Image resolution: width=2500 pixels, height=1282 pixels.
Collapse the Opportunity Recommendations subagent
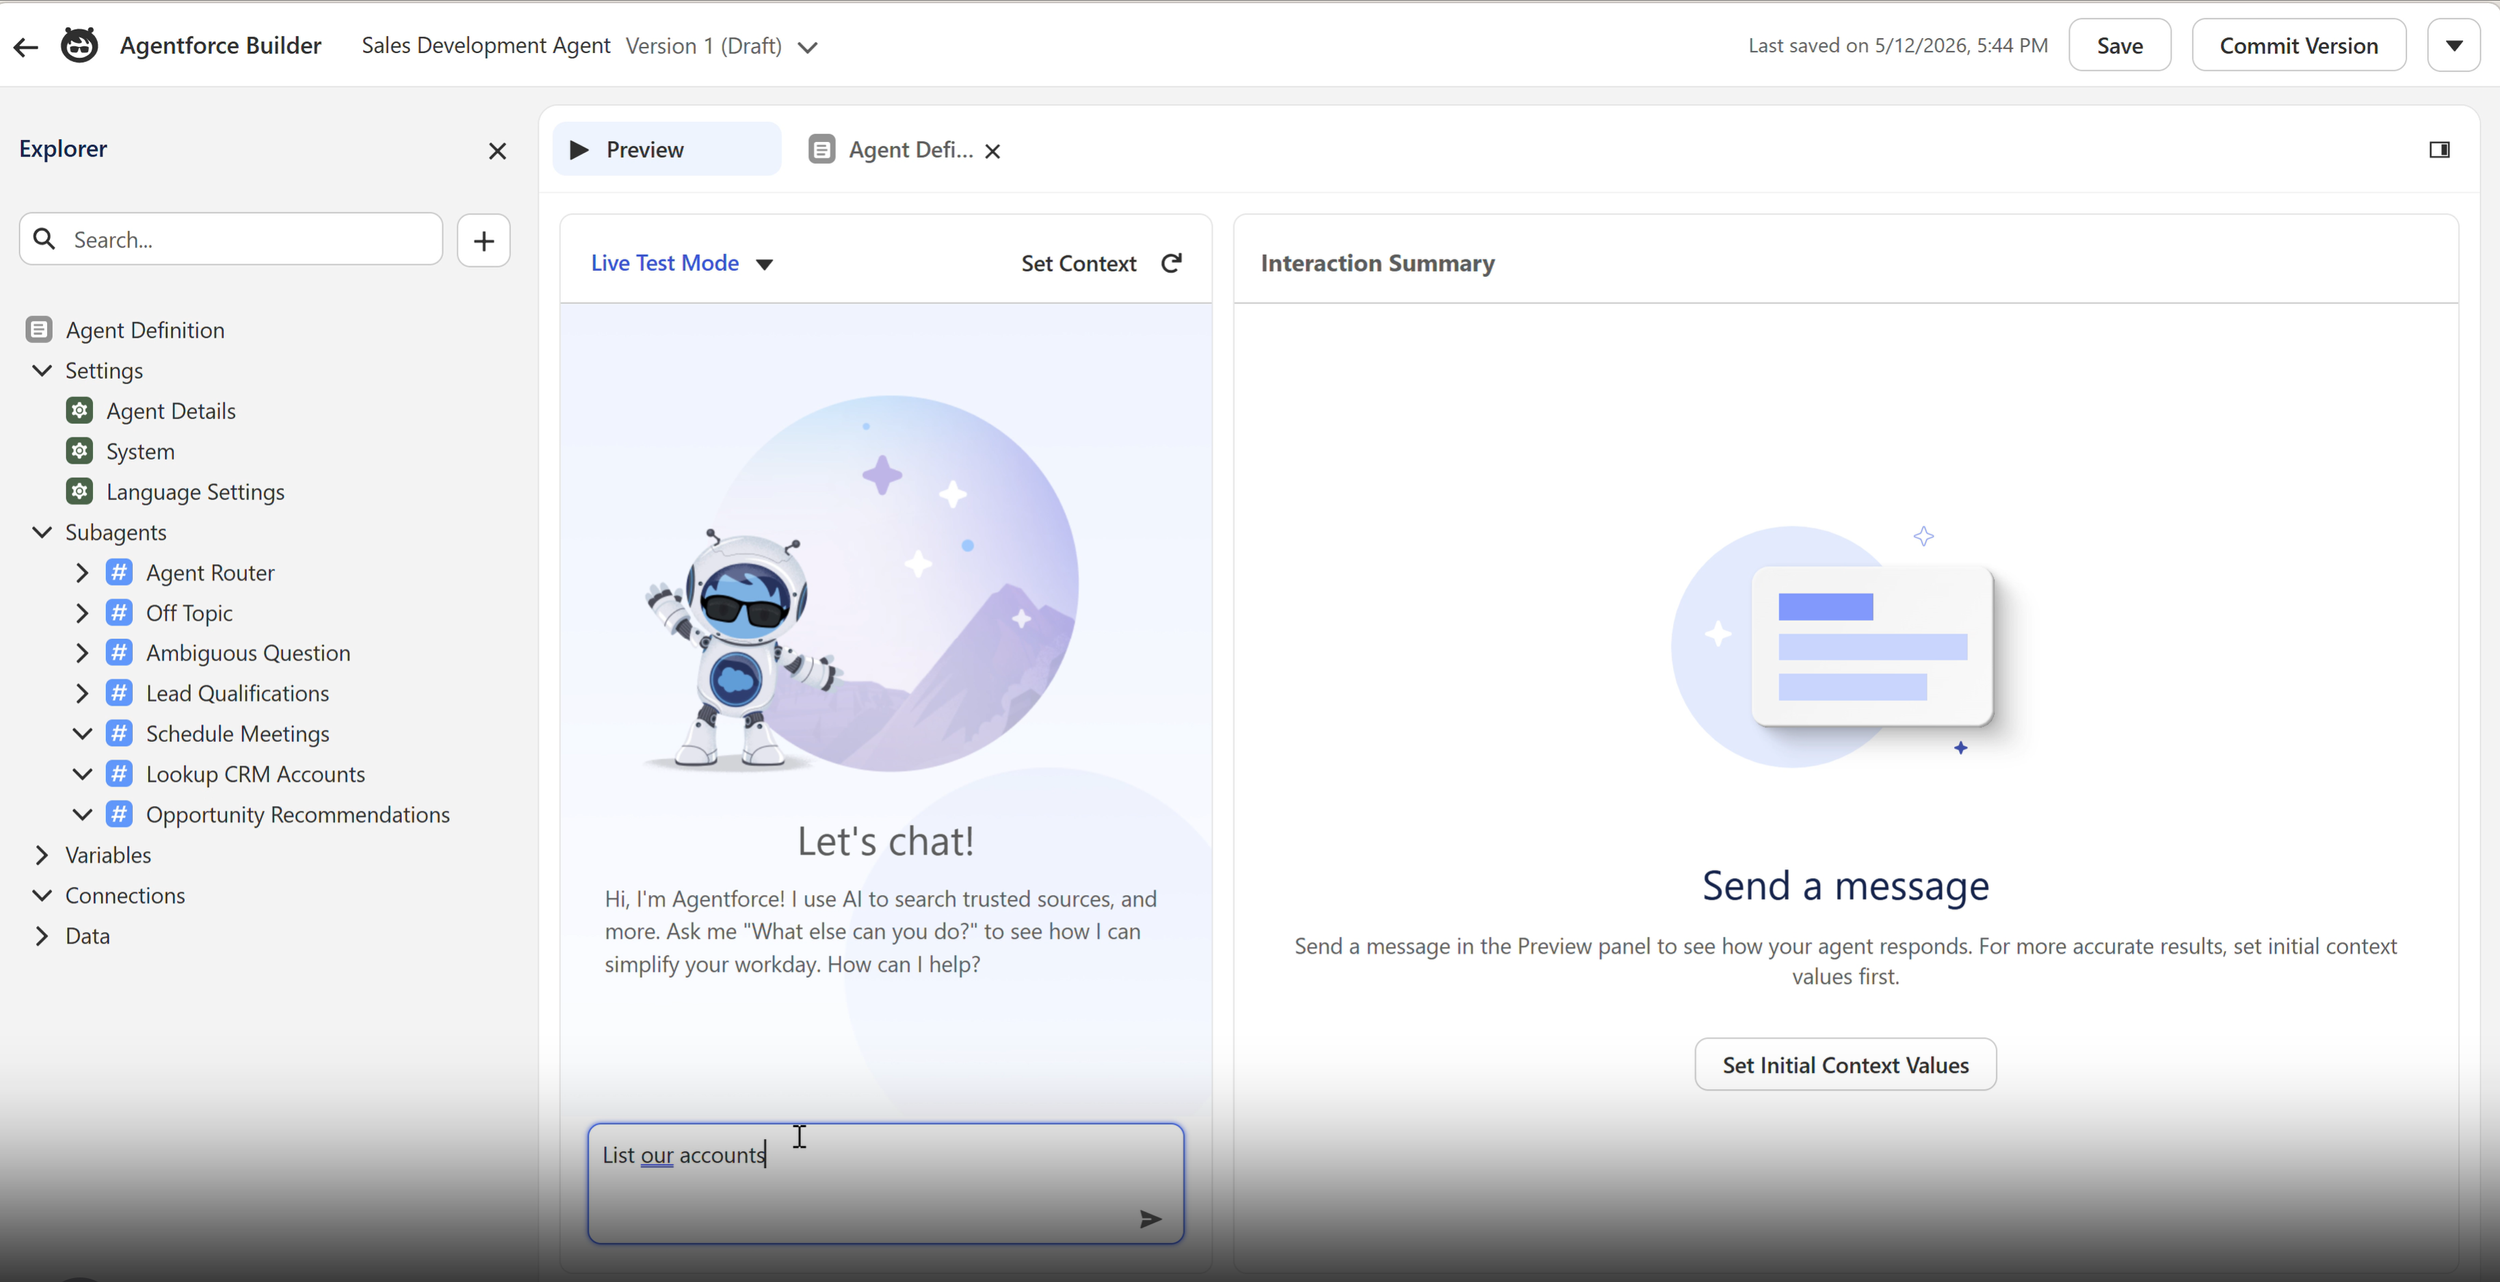pyautogui.click(x=82, y=814)
